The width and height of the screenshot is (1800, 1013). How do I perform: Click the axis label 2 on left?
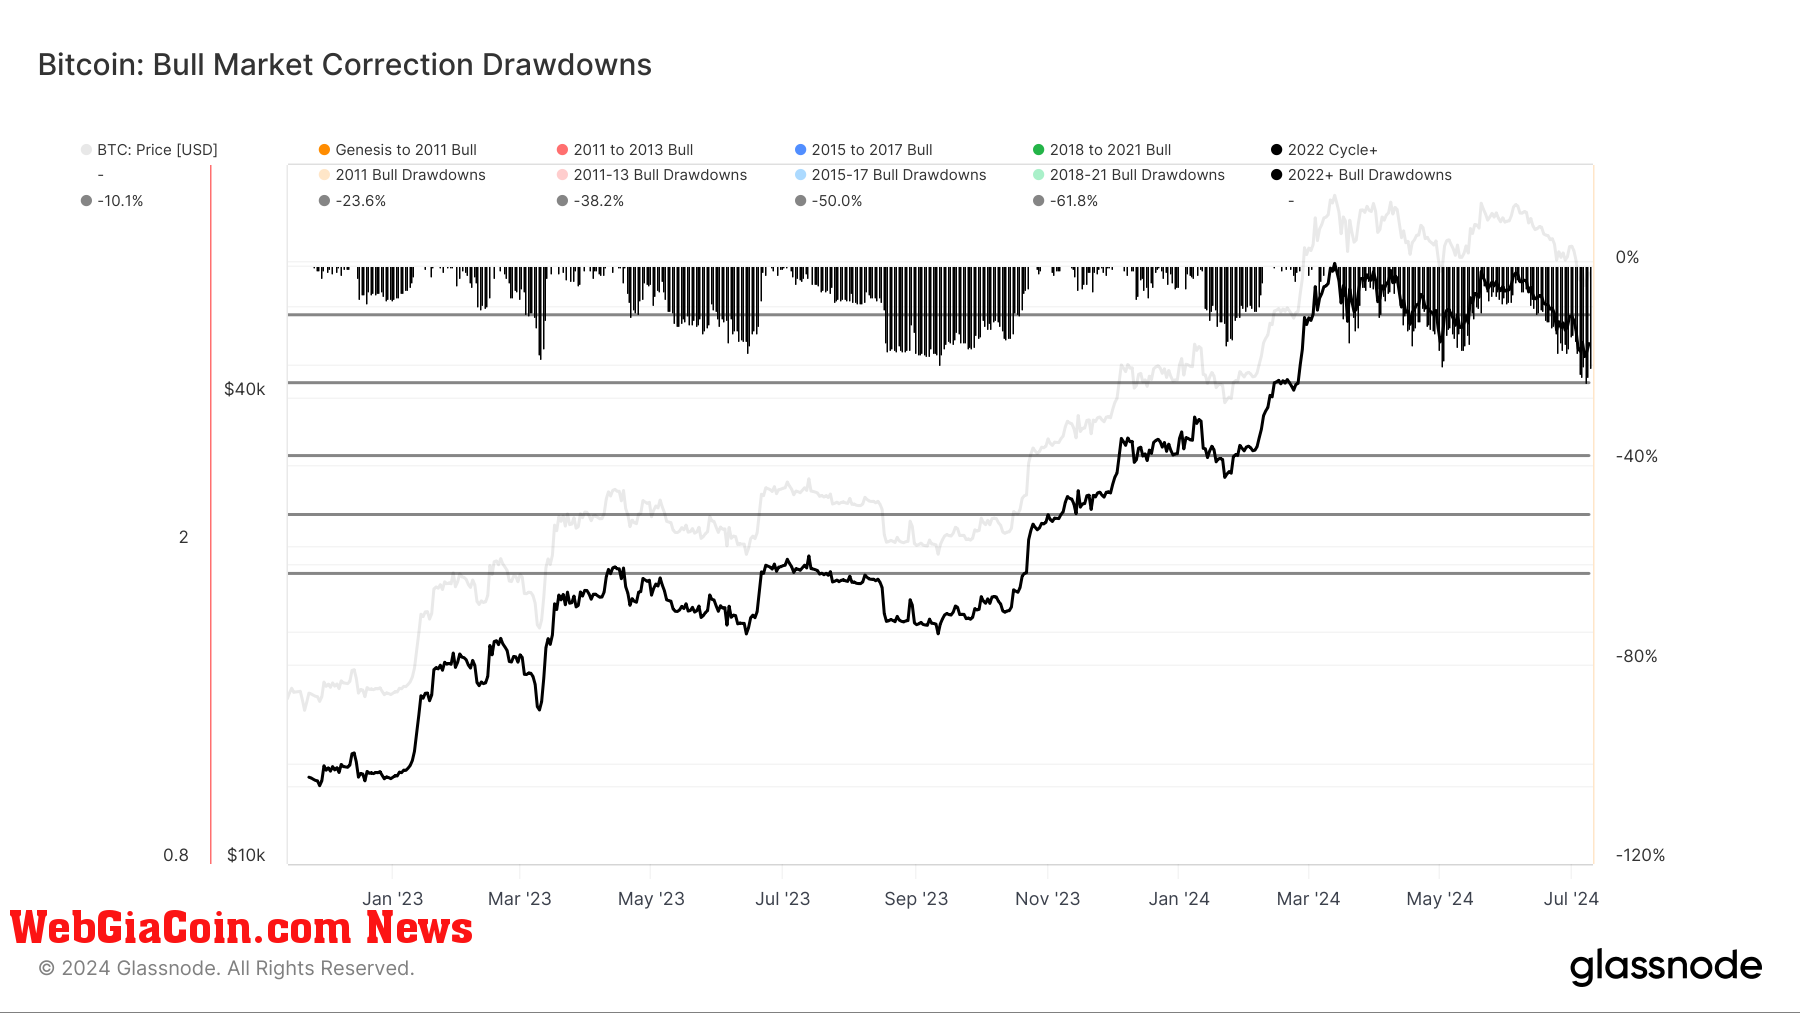pos(183,537)
